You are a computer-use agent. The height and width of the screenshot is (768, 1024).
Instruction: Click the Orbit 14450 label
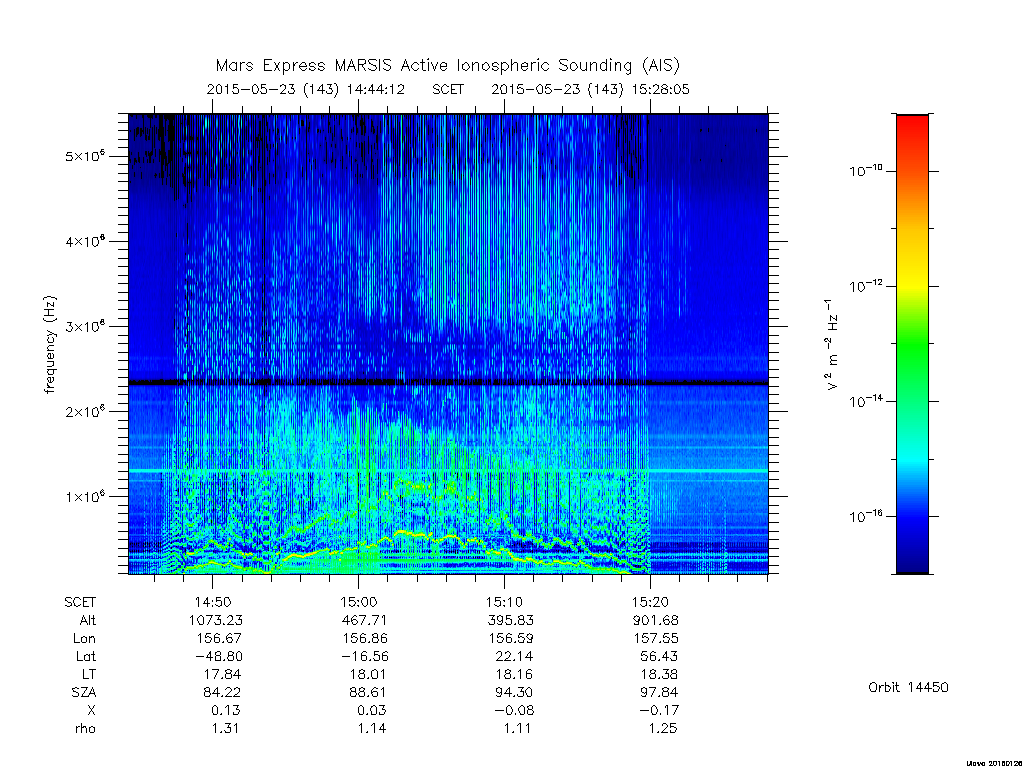(908, 687)
